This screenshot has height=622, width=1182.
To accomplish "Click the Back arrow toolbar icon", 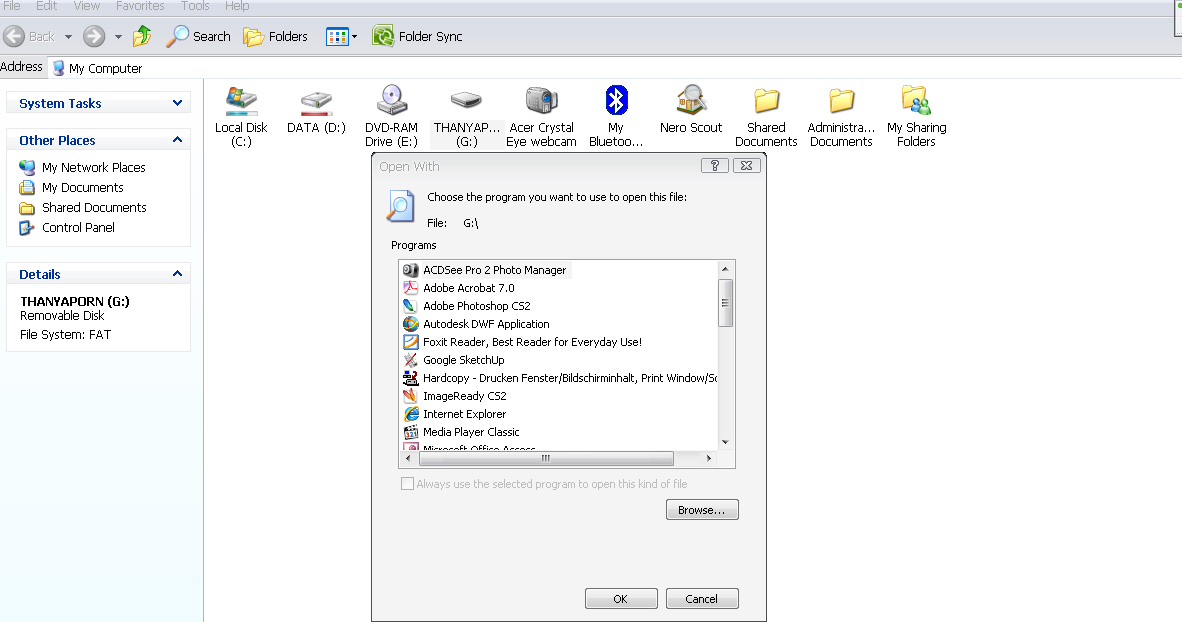I will [14, 36].
